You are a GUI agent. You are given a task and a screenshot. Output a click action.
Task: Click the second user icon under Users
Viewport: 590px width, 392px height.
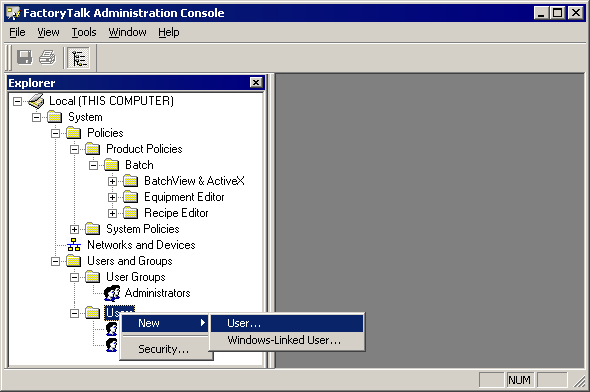(x=112, y=345)
